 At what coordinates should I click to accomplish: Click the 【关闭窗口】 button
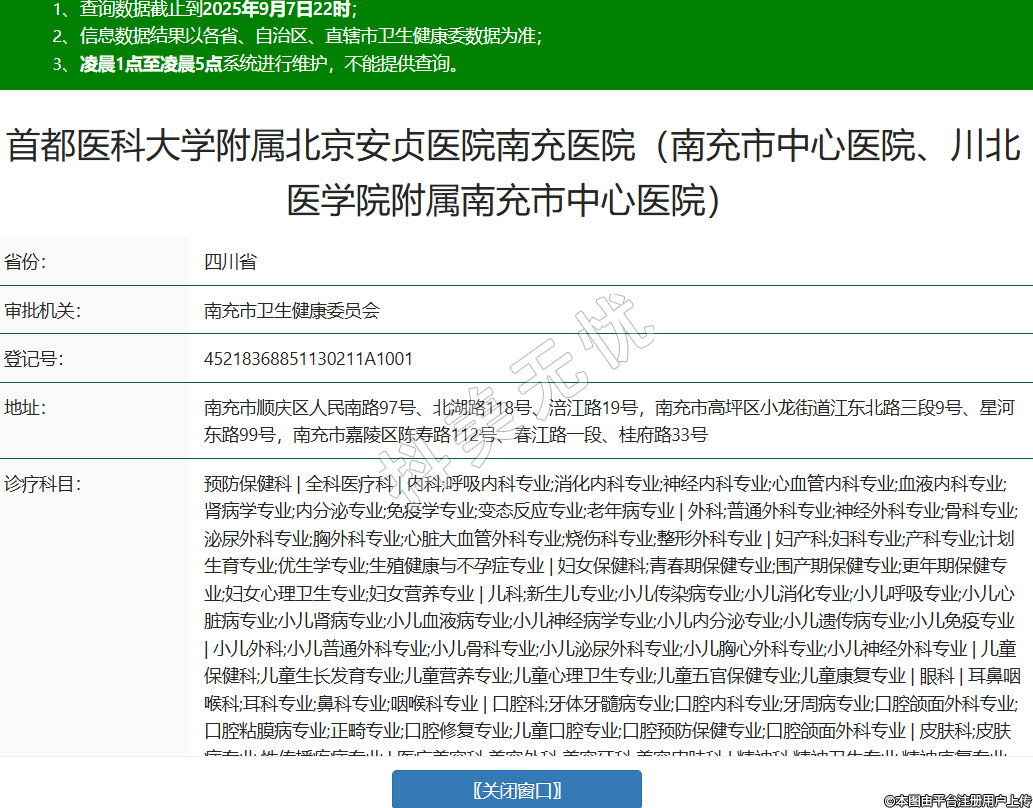coord(516,790)
